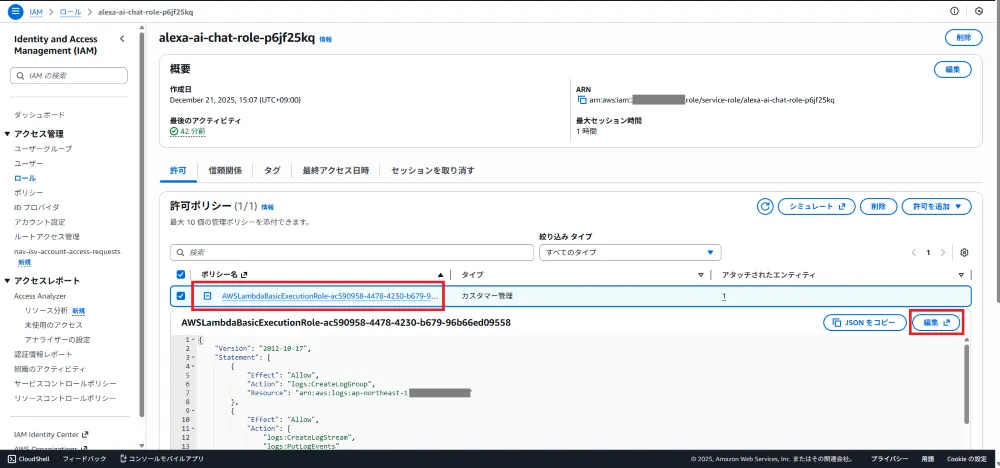Open table preferences via the gear icon
The width and height of the screenshot is (1000, 468).
click(964, 253)
